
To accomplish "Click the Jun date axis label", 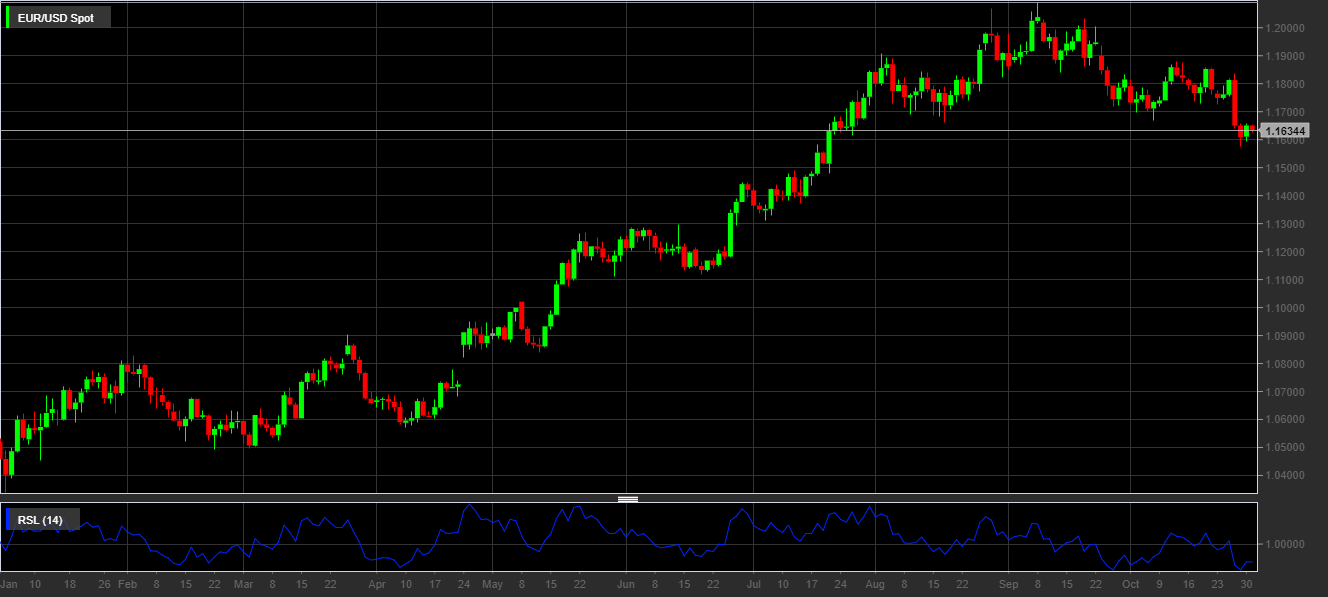I will point(625,583).
